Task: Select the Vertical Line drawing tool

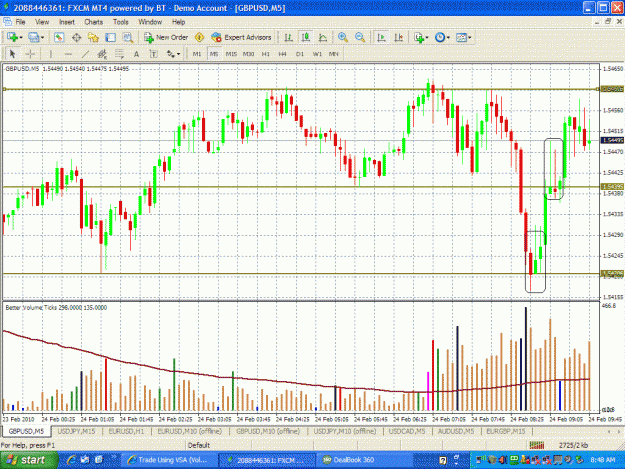Action: [x=51, y=54]
